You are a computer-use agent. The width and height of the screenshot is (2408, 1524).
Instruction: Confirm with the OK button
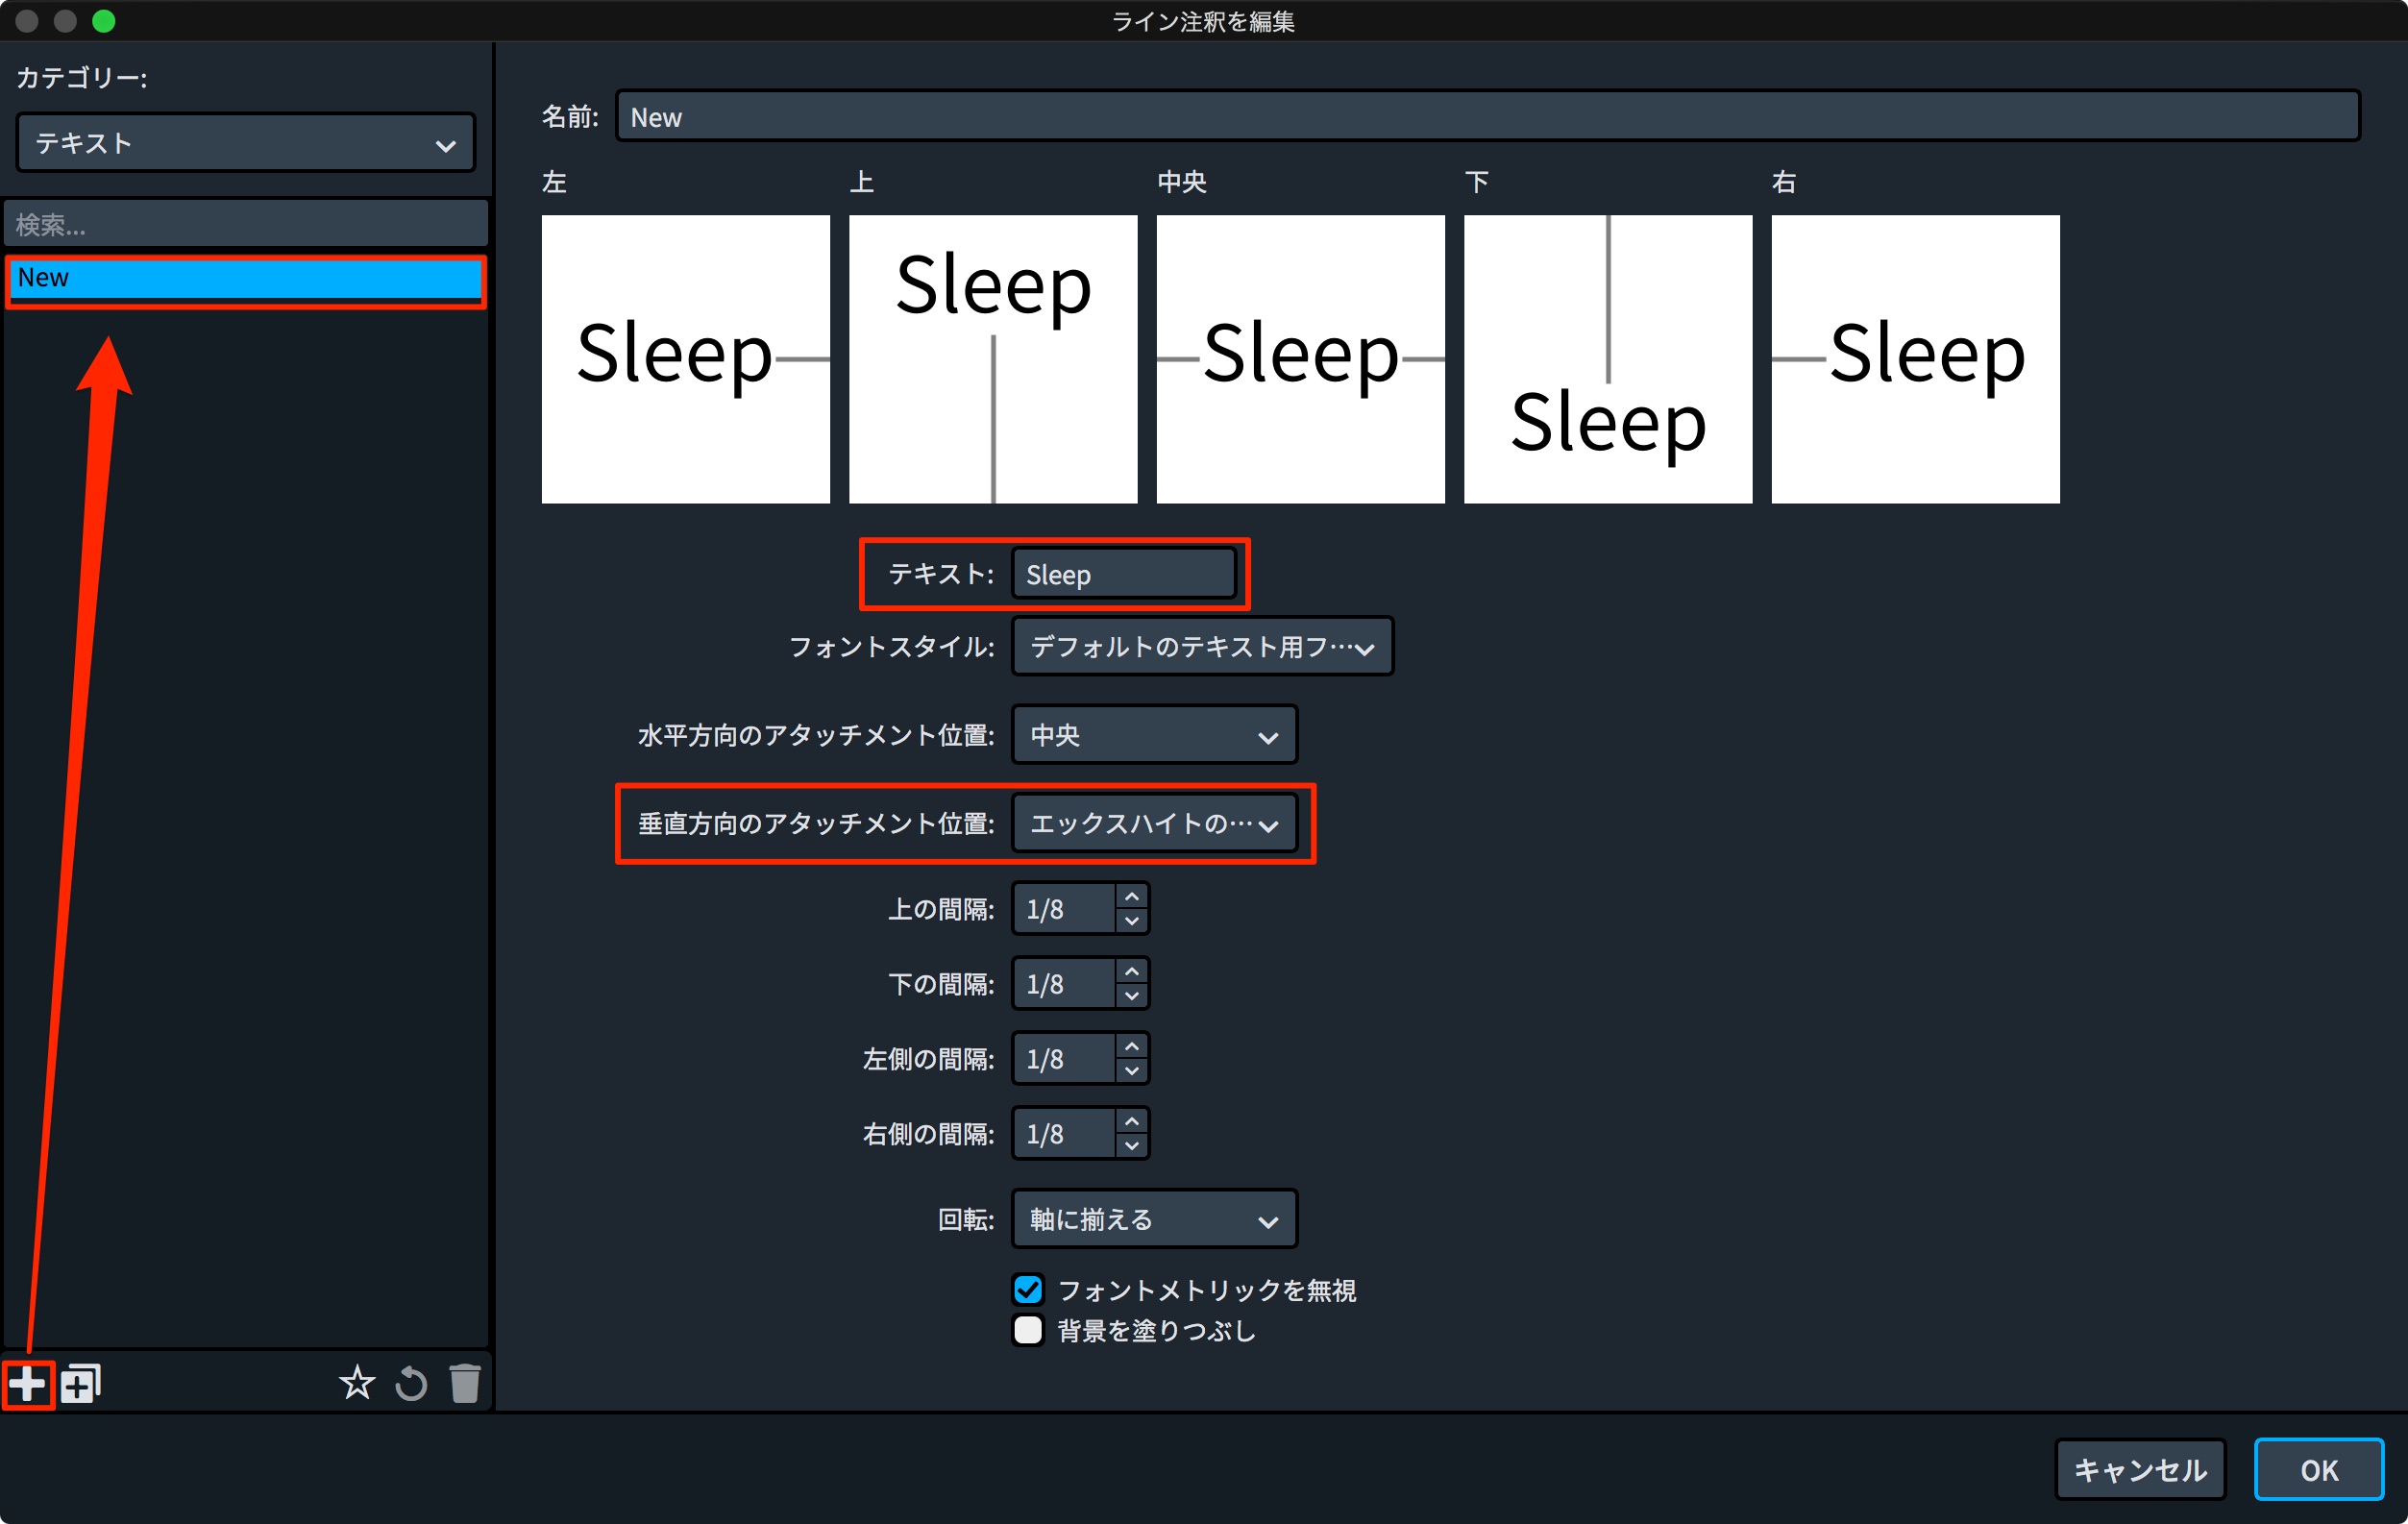pyautogui.click(x=2319, y=1470)
